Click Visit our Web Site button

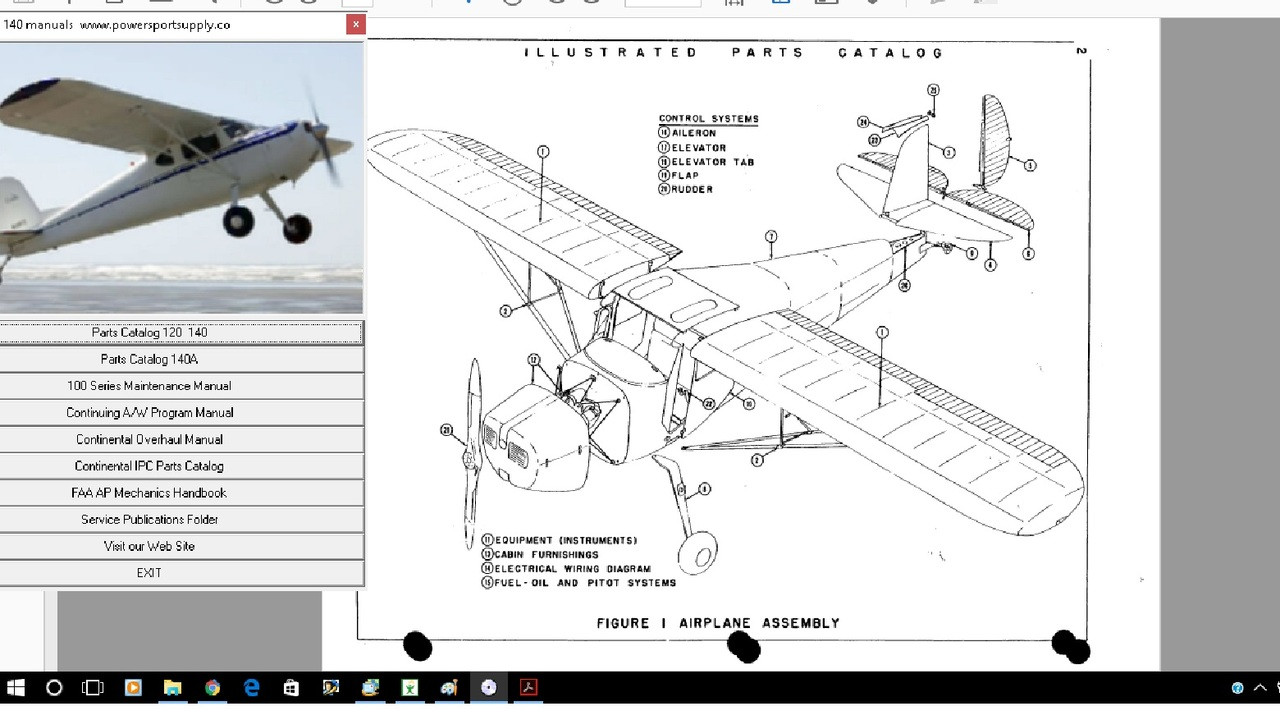(181, 546)
